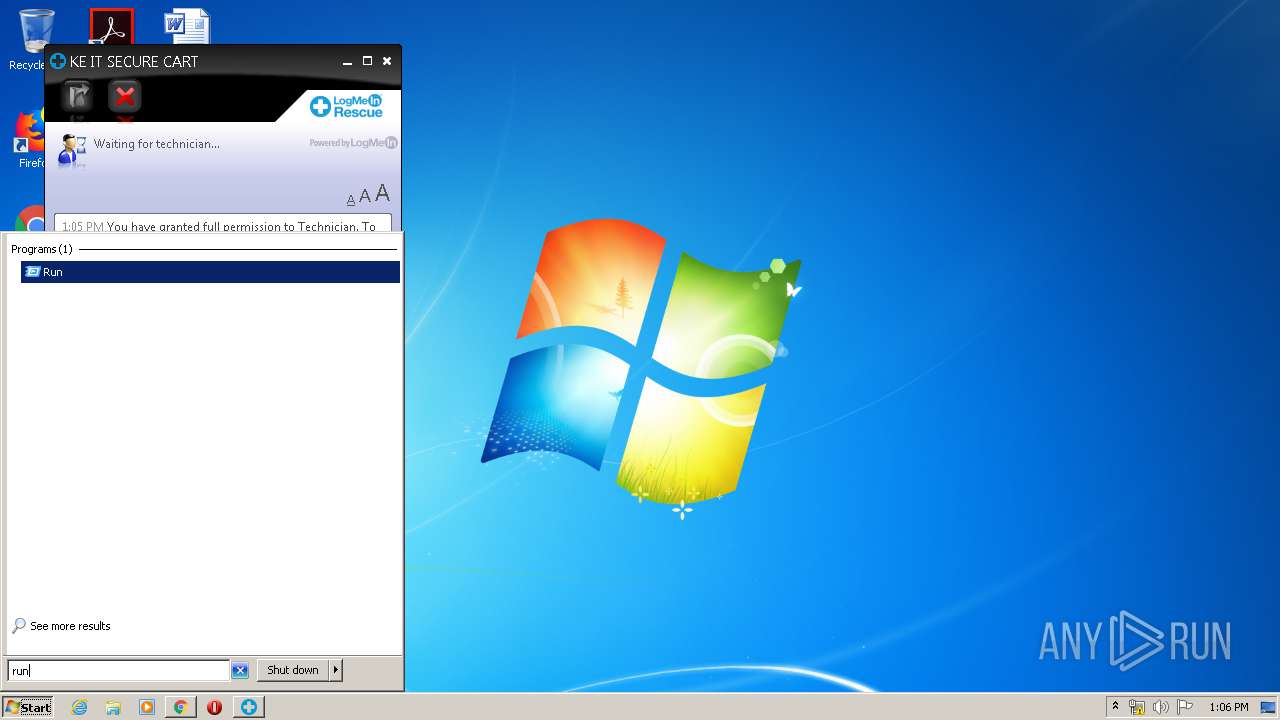The height and width of the screenshot is (720, 1280).
Task: Click the red X end session icon
Action: tap(125, 96)
